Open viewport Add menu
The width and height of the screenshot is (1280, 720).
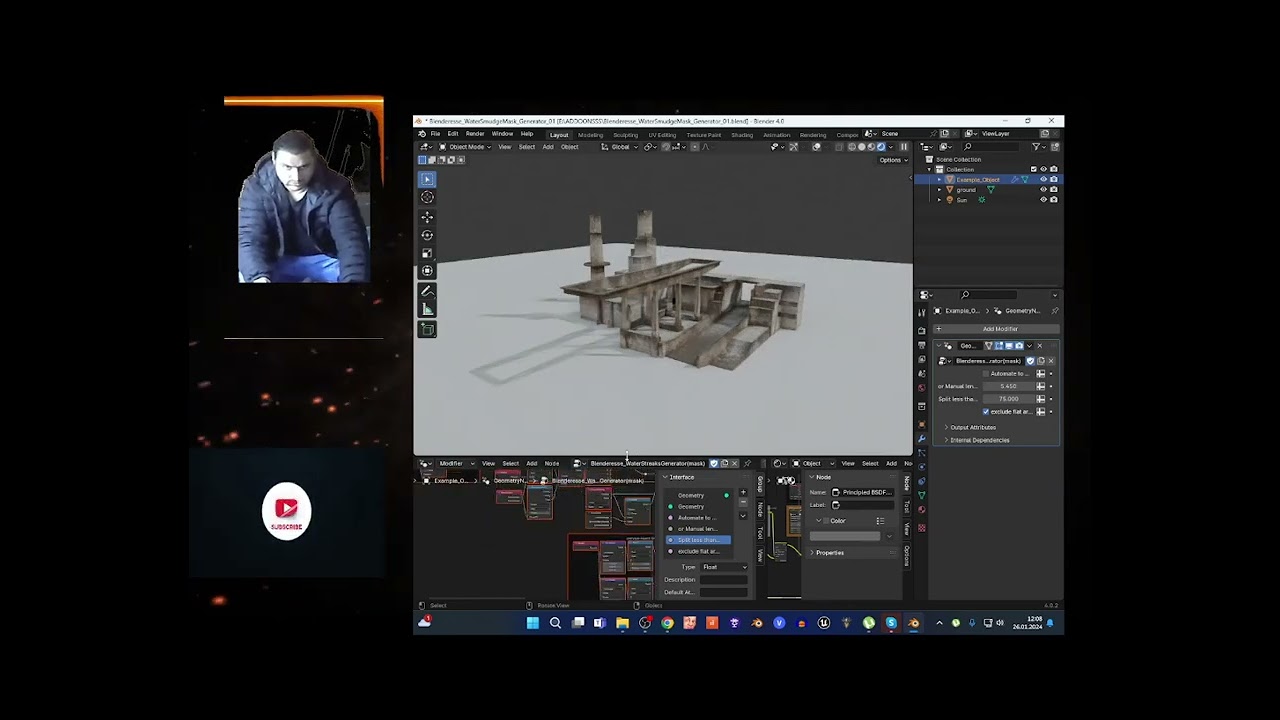pyautogui.click(x=548, y=147)
